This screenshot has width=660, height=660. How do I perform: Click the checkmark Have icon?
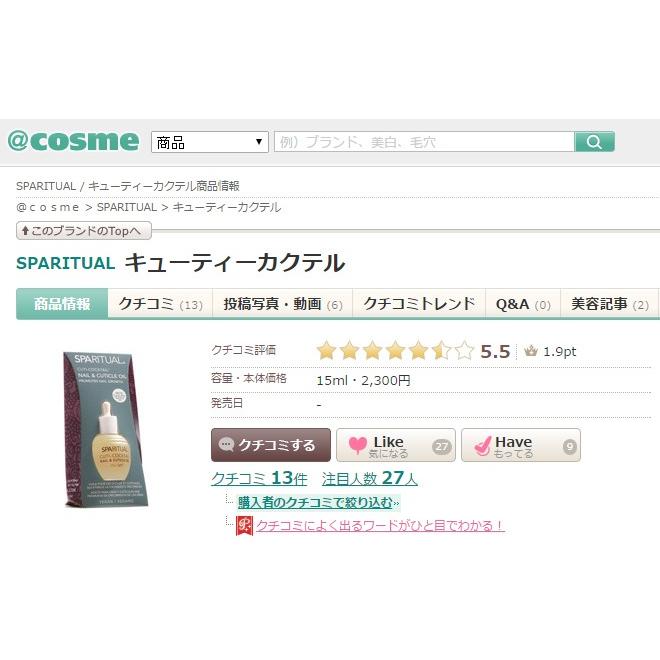point(482,445)
